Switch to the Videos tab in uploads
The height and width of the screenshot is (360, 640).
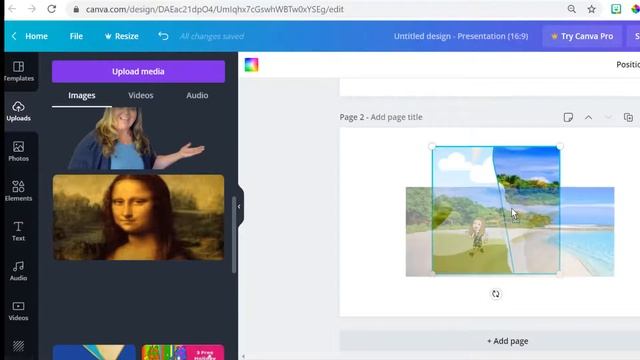click(x=141, y=96)
